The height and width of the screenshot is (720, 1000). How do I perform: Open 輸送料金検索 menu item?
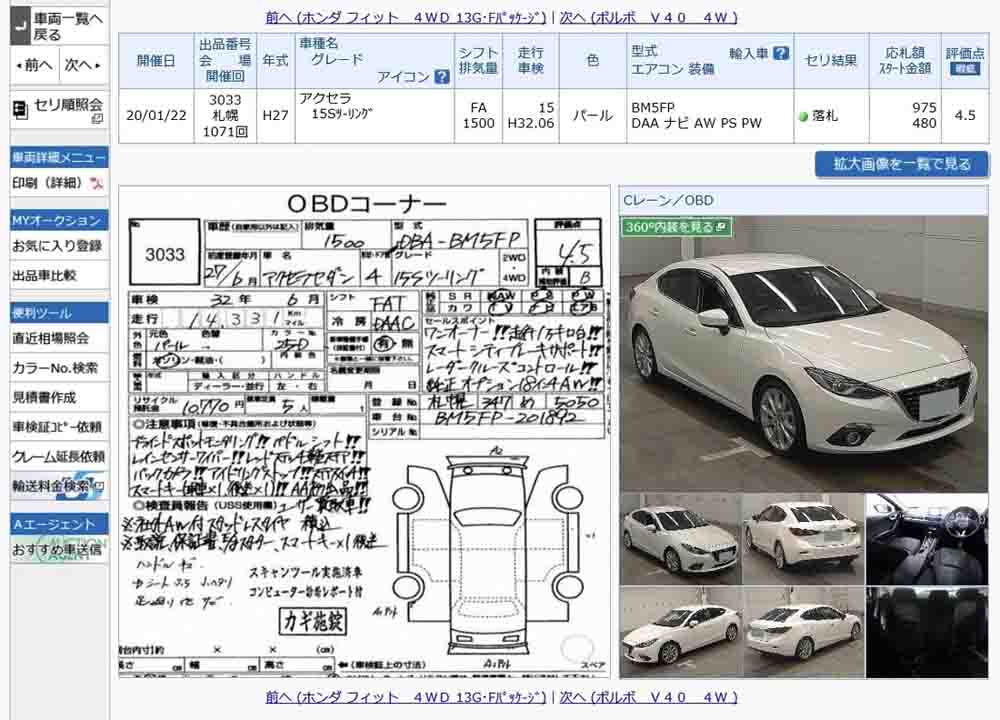pos(59,486)
